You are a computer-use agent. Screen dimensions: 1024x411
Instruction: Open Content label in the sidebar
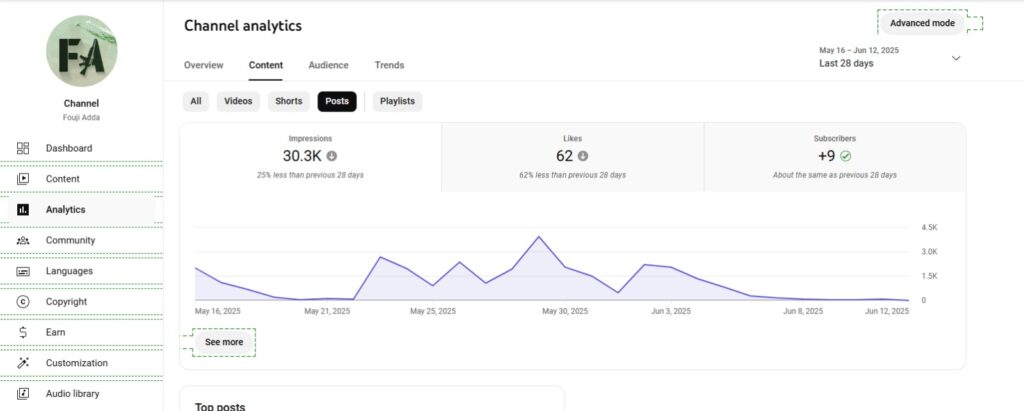tap(63, 179)
